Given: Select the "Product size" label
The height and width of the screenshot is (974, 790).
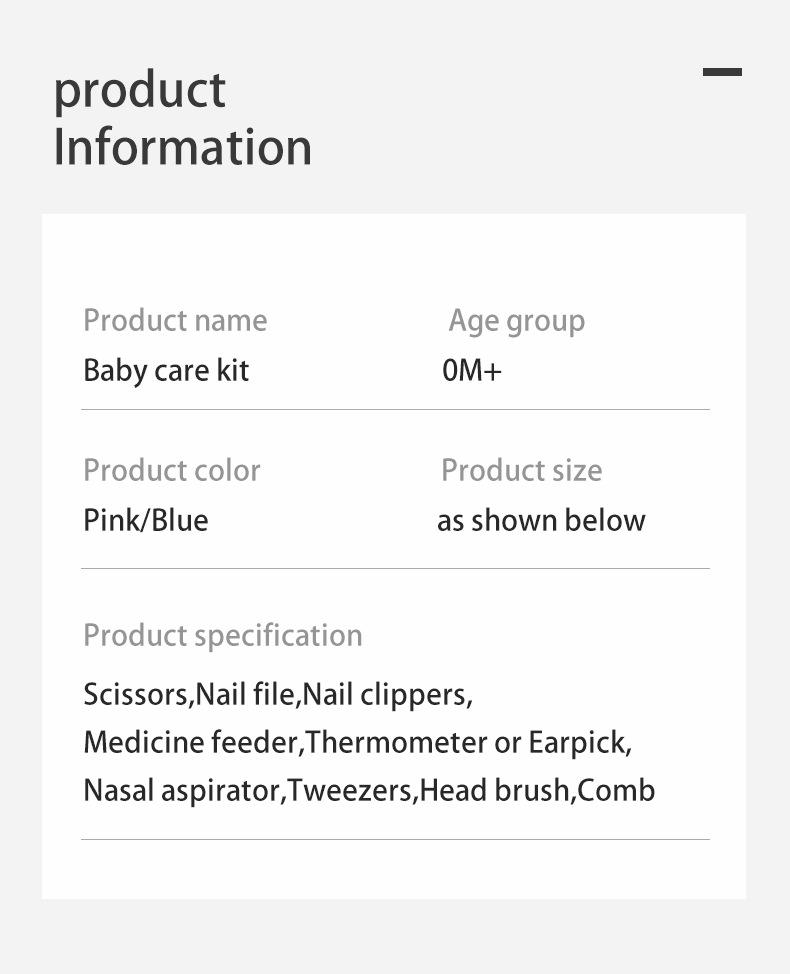Looking at the screenshot, I should (521, 471).
